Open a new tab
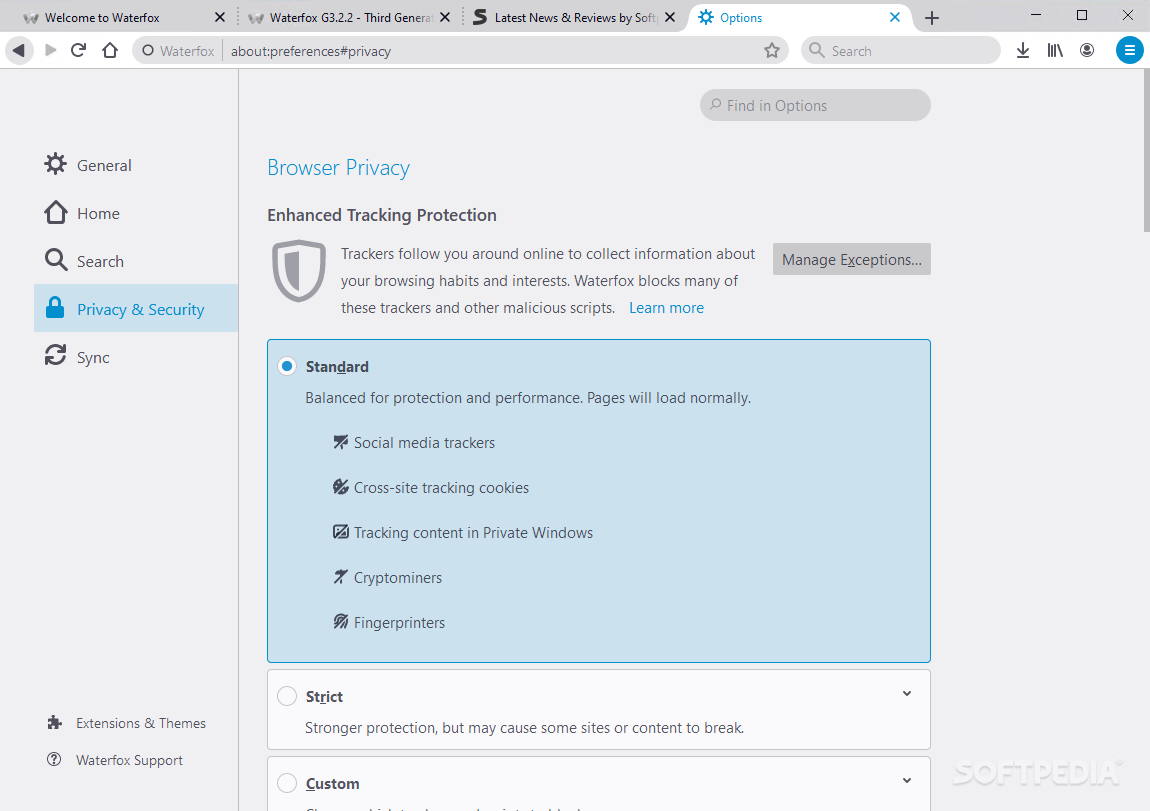This screenshot has height=811, width=1150. pos(931,18)
